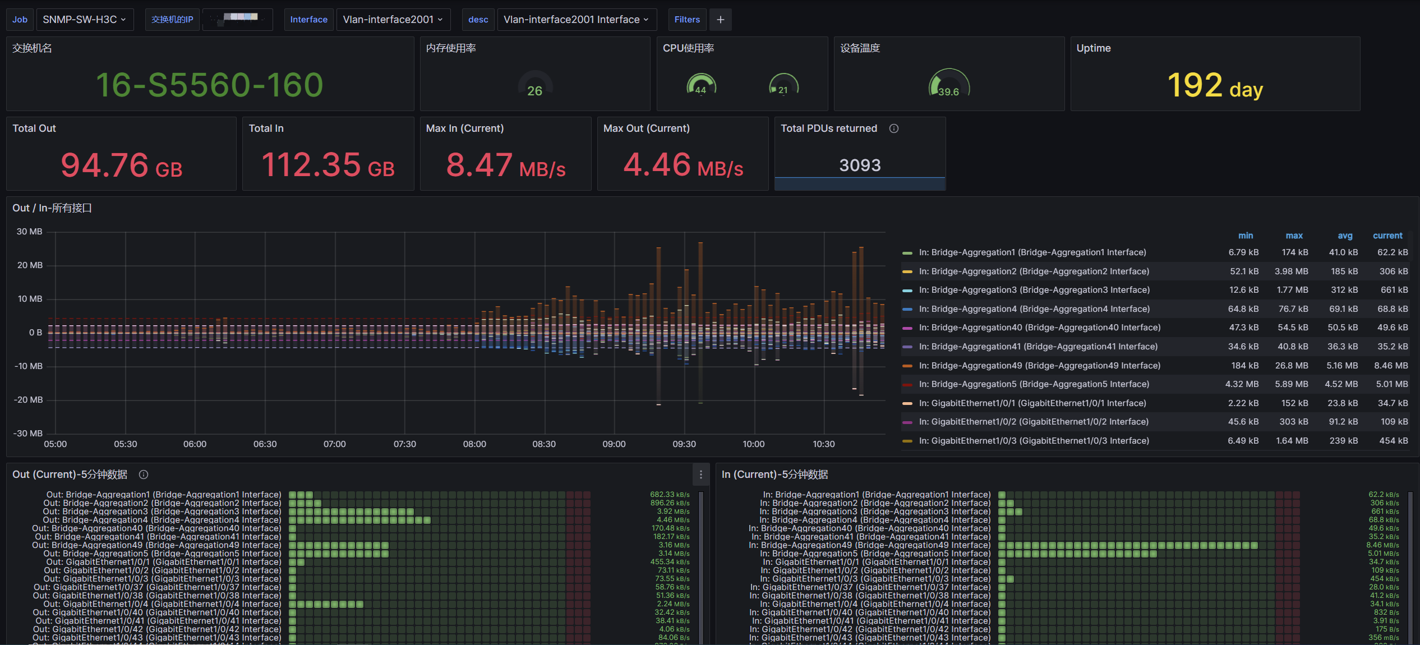Click the Max Out value 4.46 MB/s
This screenshot has width=1420, height=645.
(683, 165)
